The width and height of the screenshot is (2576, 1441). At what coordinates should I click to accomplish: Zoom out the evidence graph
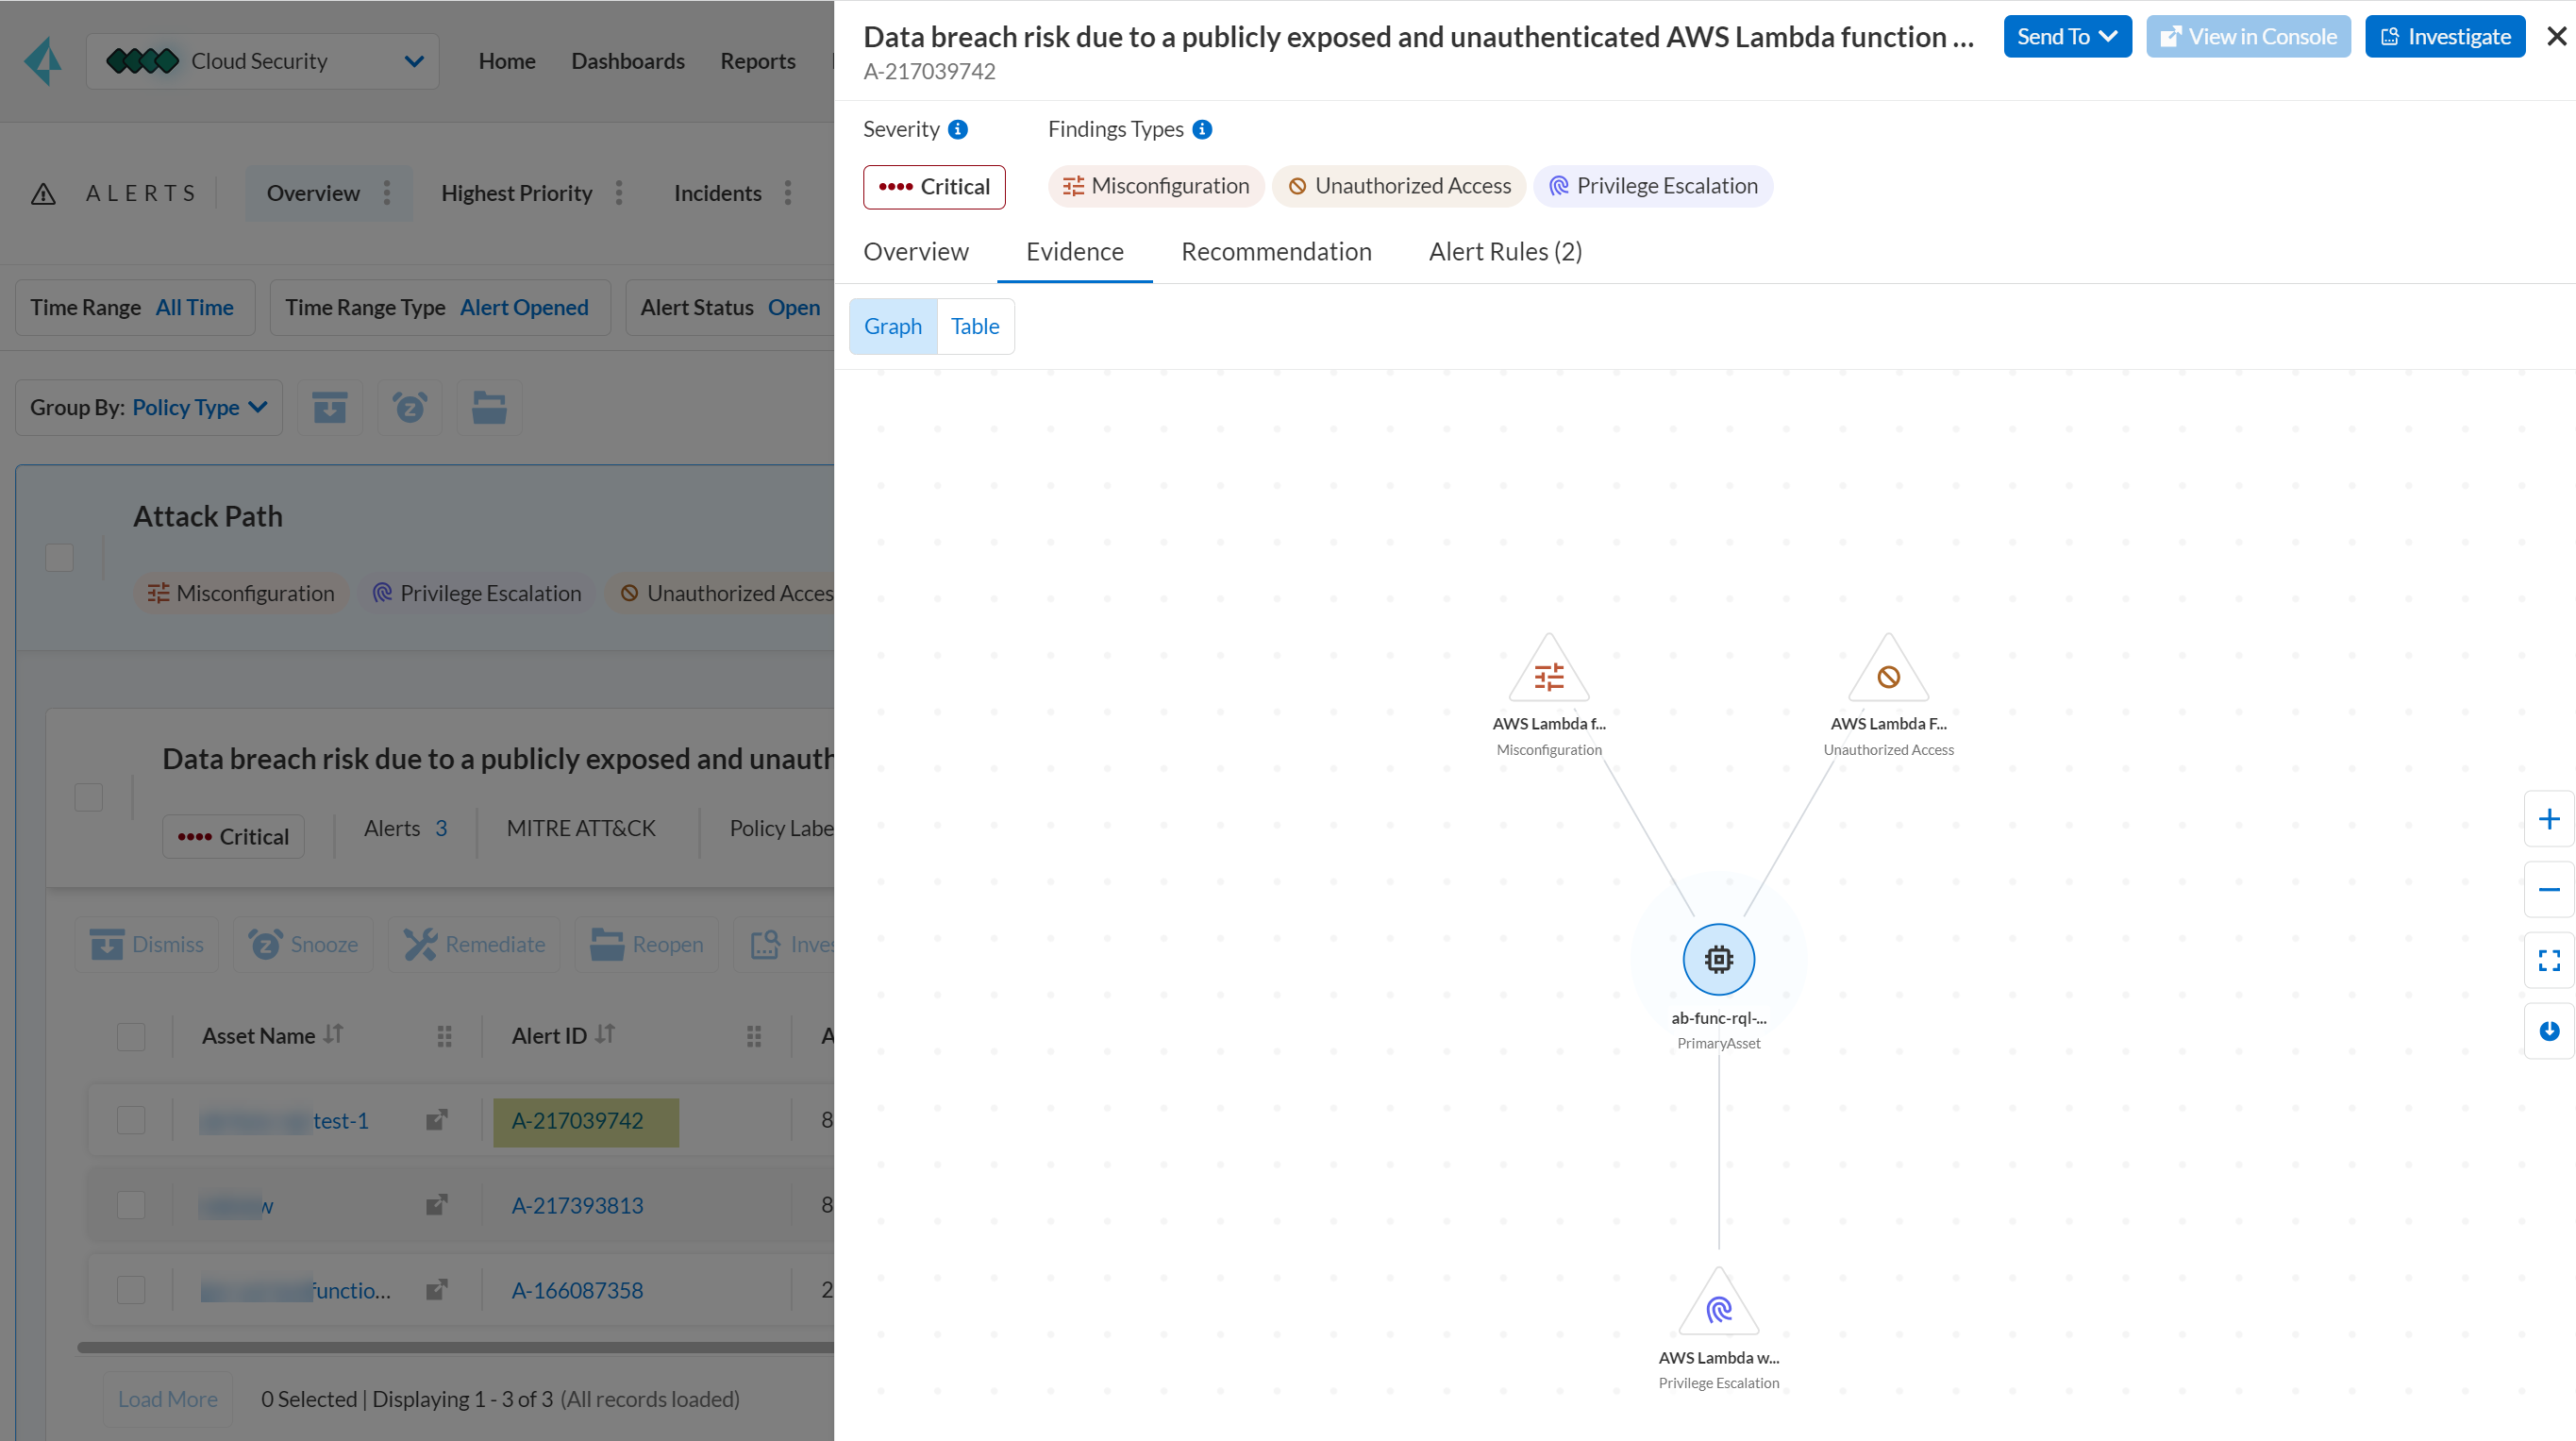coord(2548,889)
